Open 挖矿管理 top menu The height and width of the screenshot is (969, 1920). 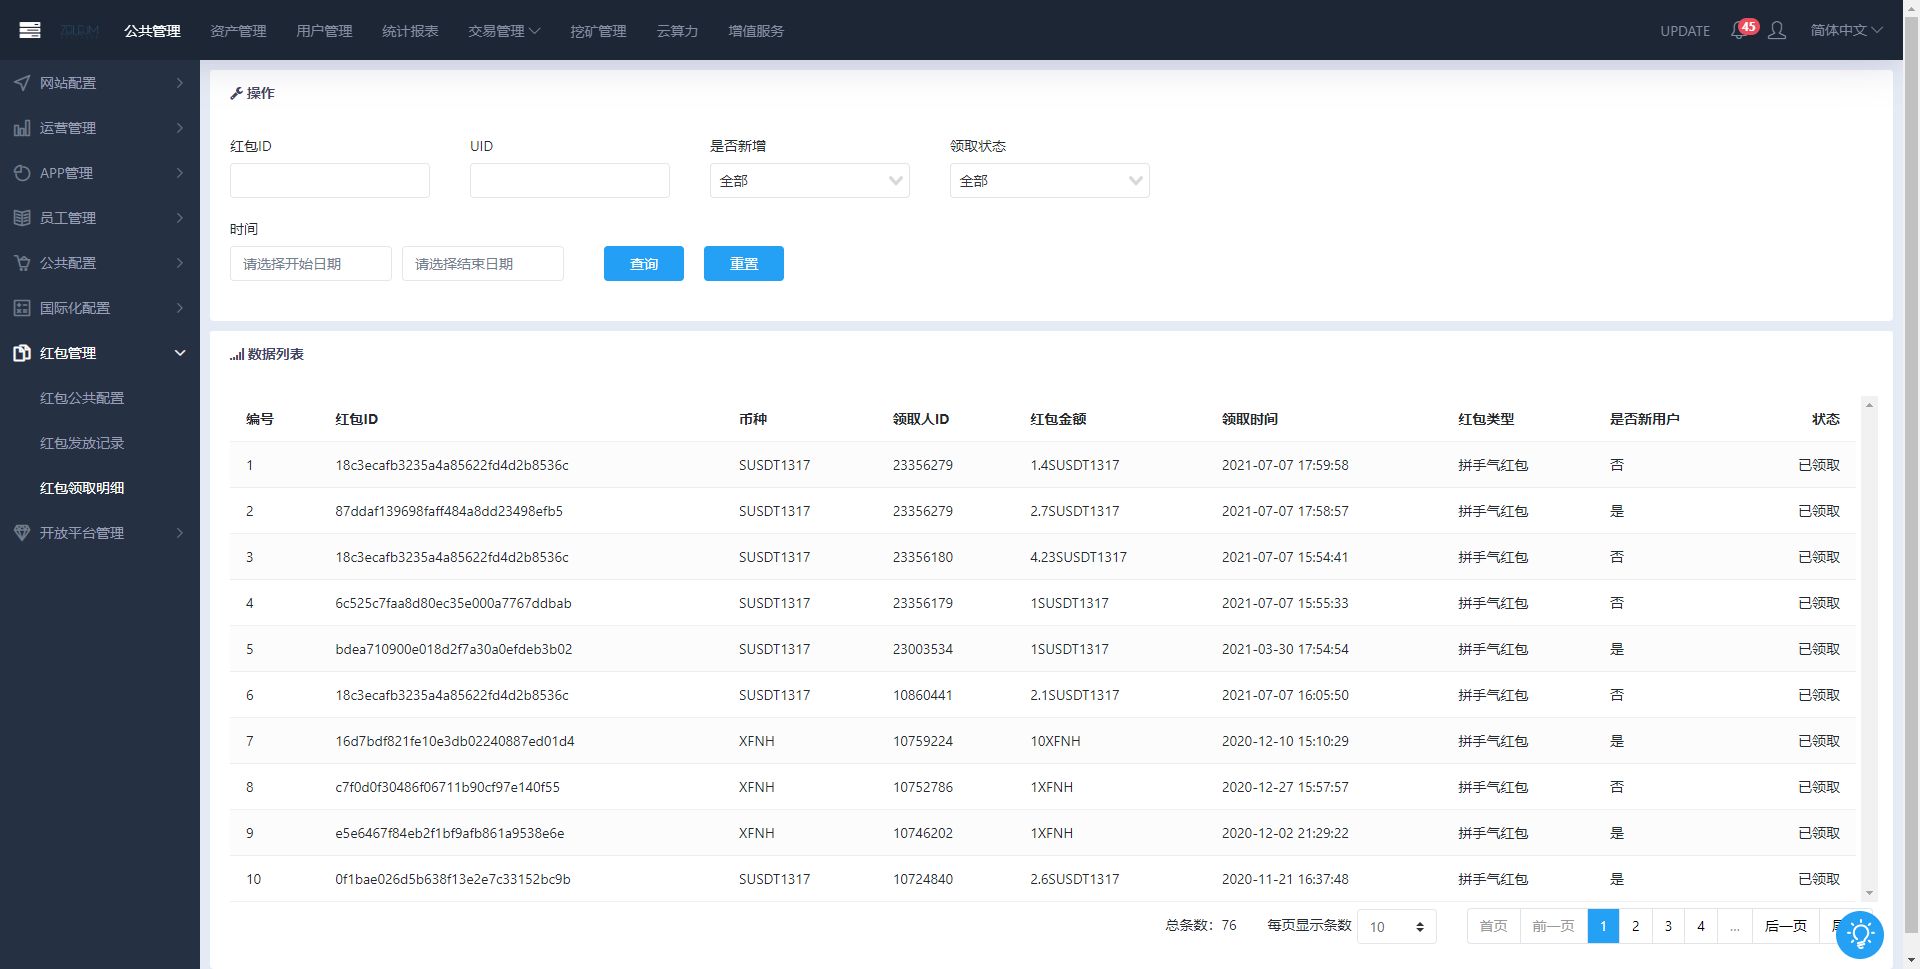click(x=598, y=31)
